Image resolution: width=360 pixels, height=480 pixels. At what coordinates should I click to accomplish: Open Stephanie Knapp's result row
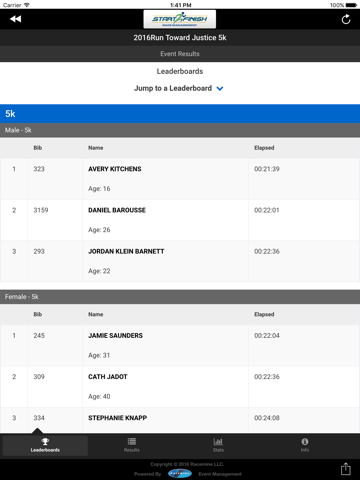tap(180, 420)
